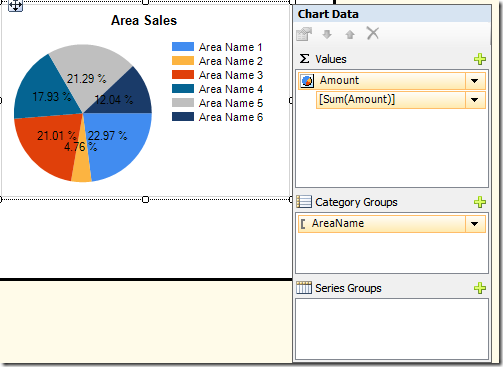Click the chart move handle icon
The width and height of the screenshot is (503, 367).
pyautogui.click(x=15, y=6)
